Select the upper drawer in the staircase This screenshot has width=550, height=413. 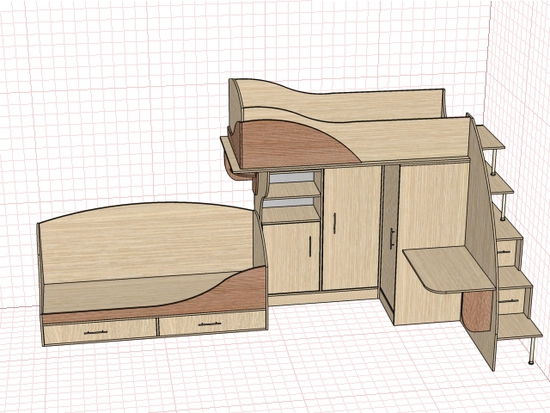click(507, 253)
